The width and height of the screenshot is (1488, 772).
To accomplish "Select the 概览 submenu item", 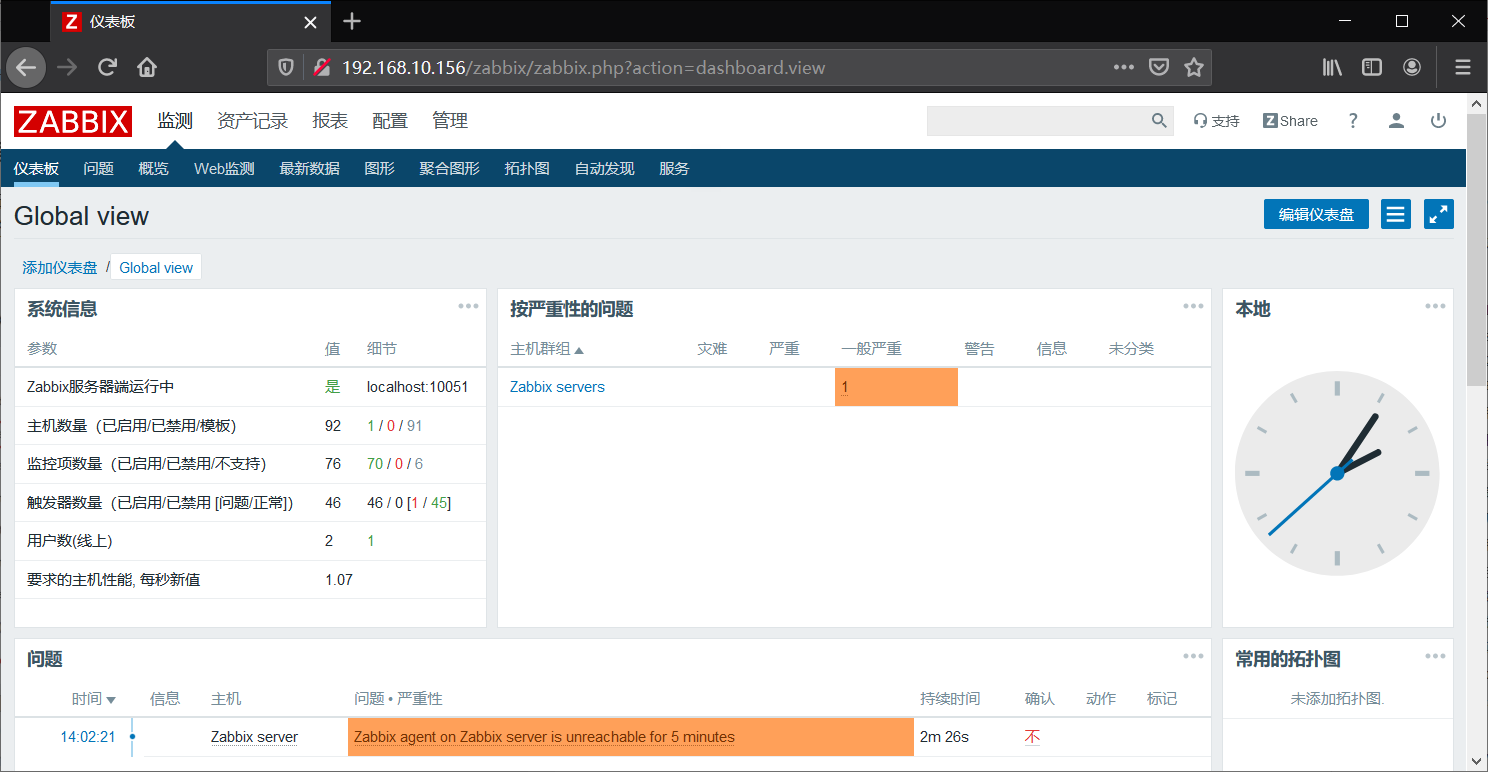I will pyautogui.click(x=154, y=169).
